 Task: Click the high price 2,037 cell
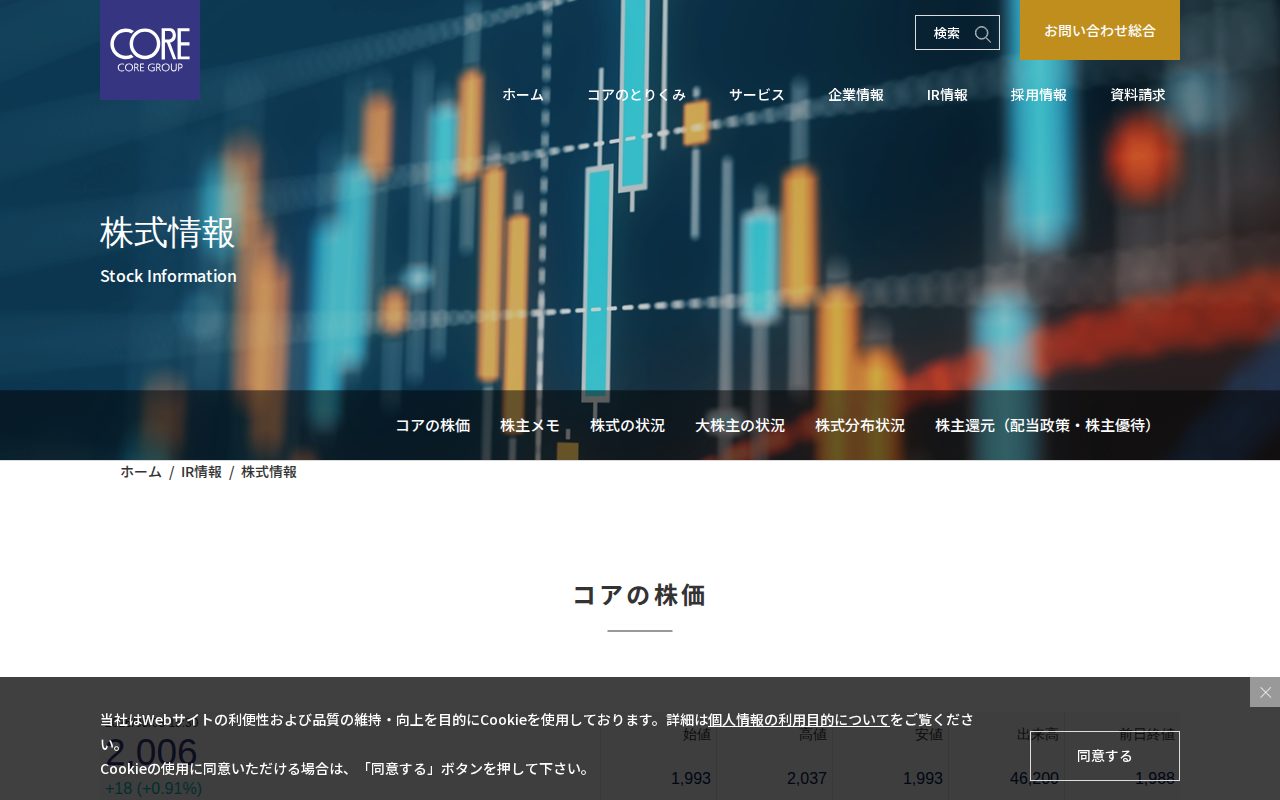pos(807,778)
